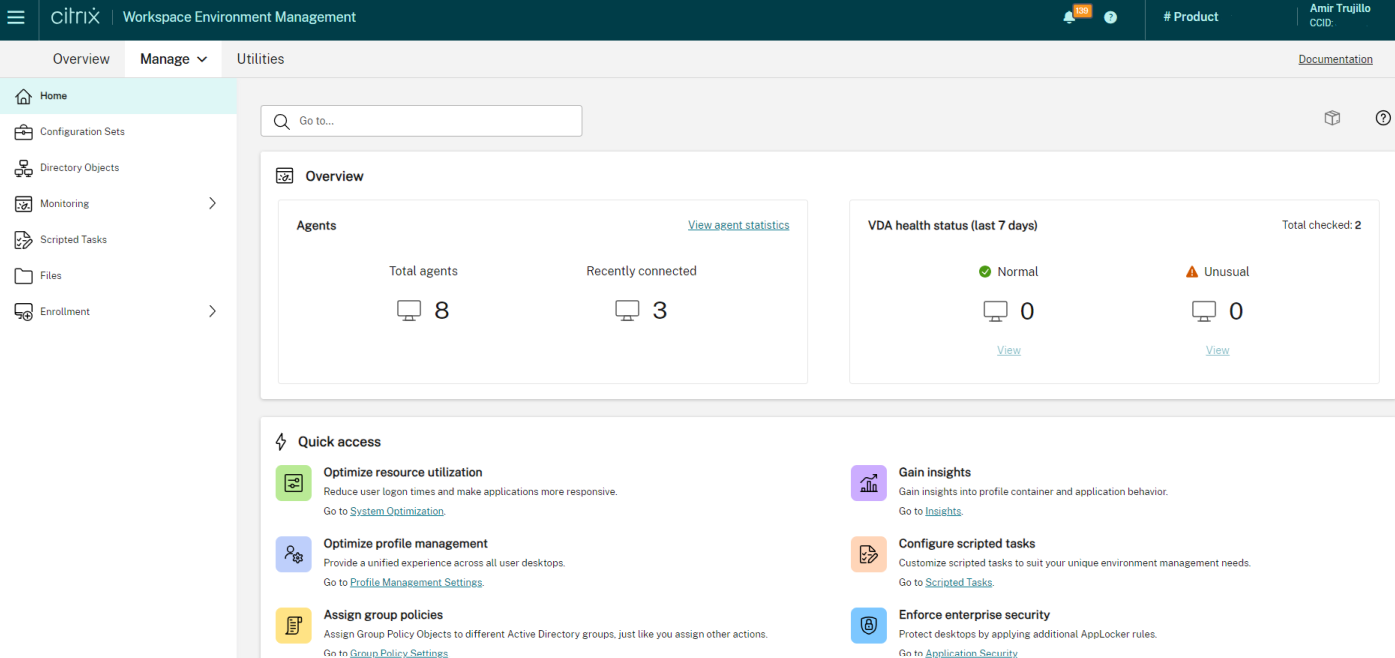Open the help question mark in header
Image resolution: width=1395 pixels, height=658 pixels.
1110,17
